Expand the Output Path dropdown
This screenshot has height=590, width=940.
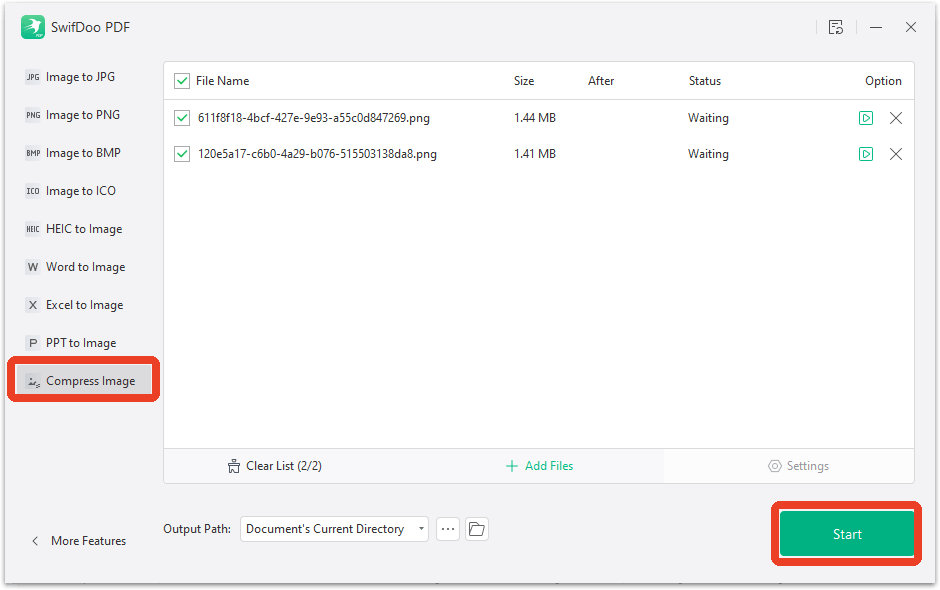pyautogui.click(x=334, y=529)
